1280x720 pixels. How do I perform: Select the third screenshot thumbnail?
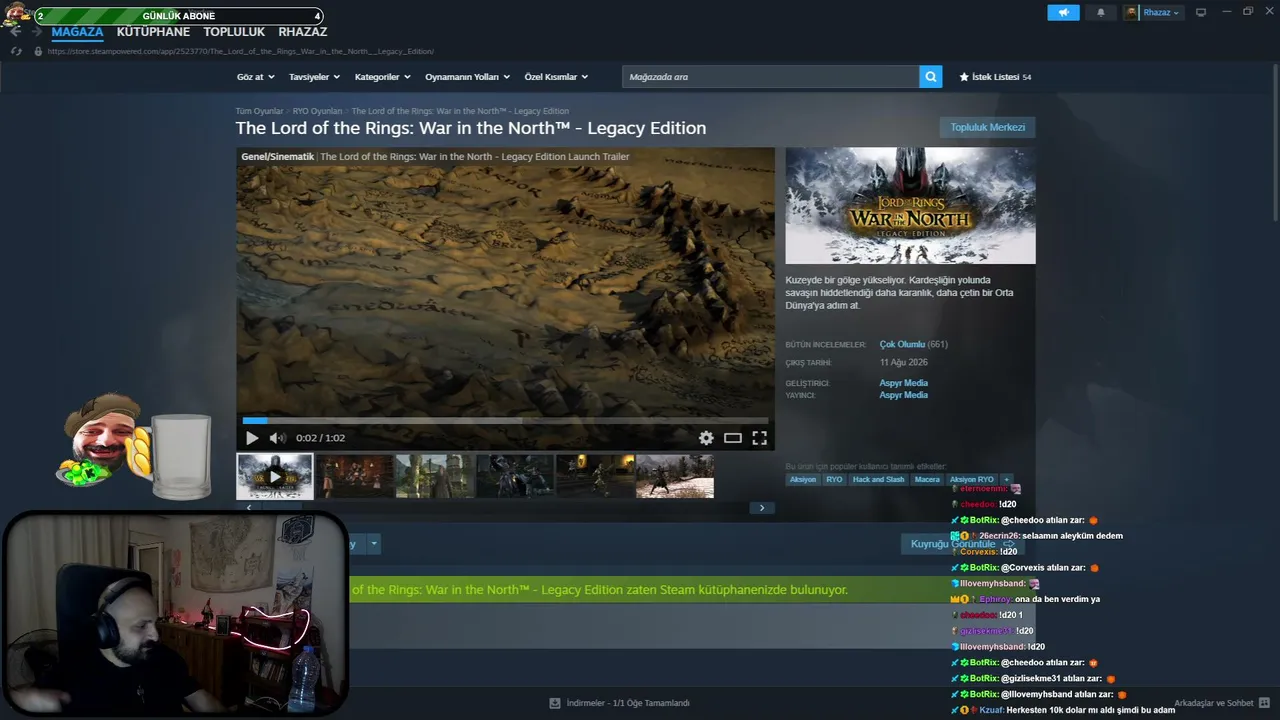[435, 476]
